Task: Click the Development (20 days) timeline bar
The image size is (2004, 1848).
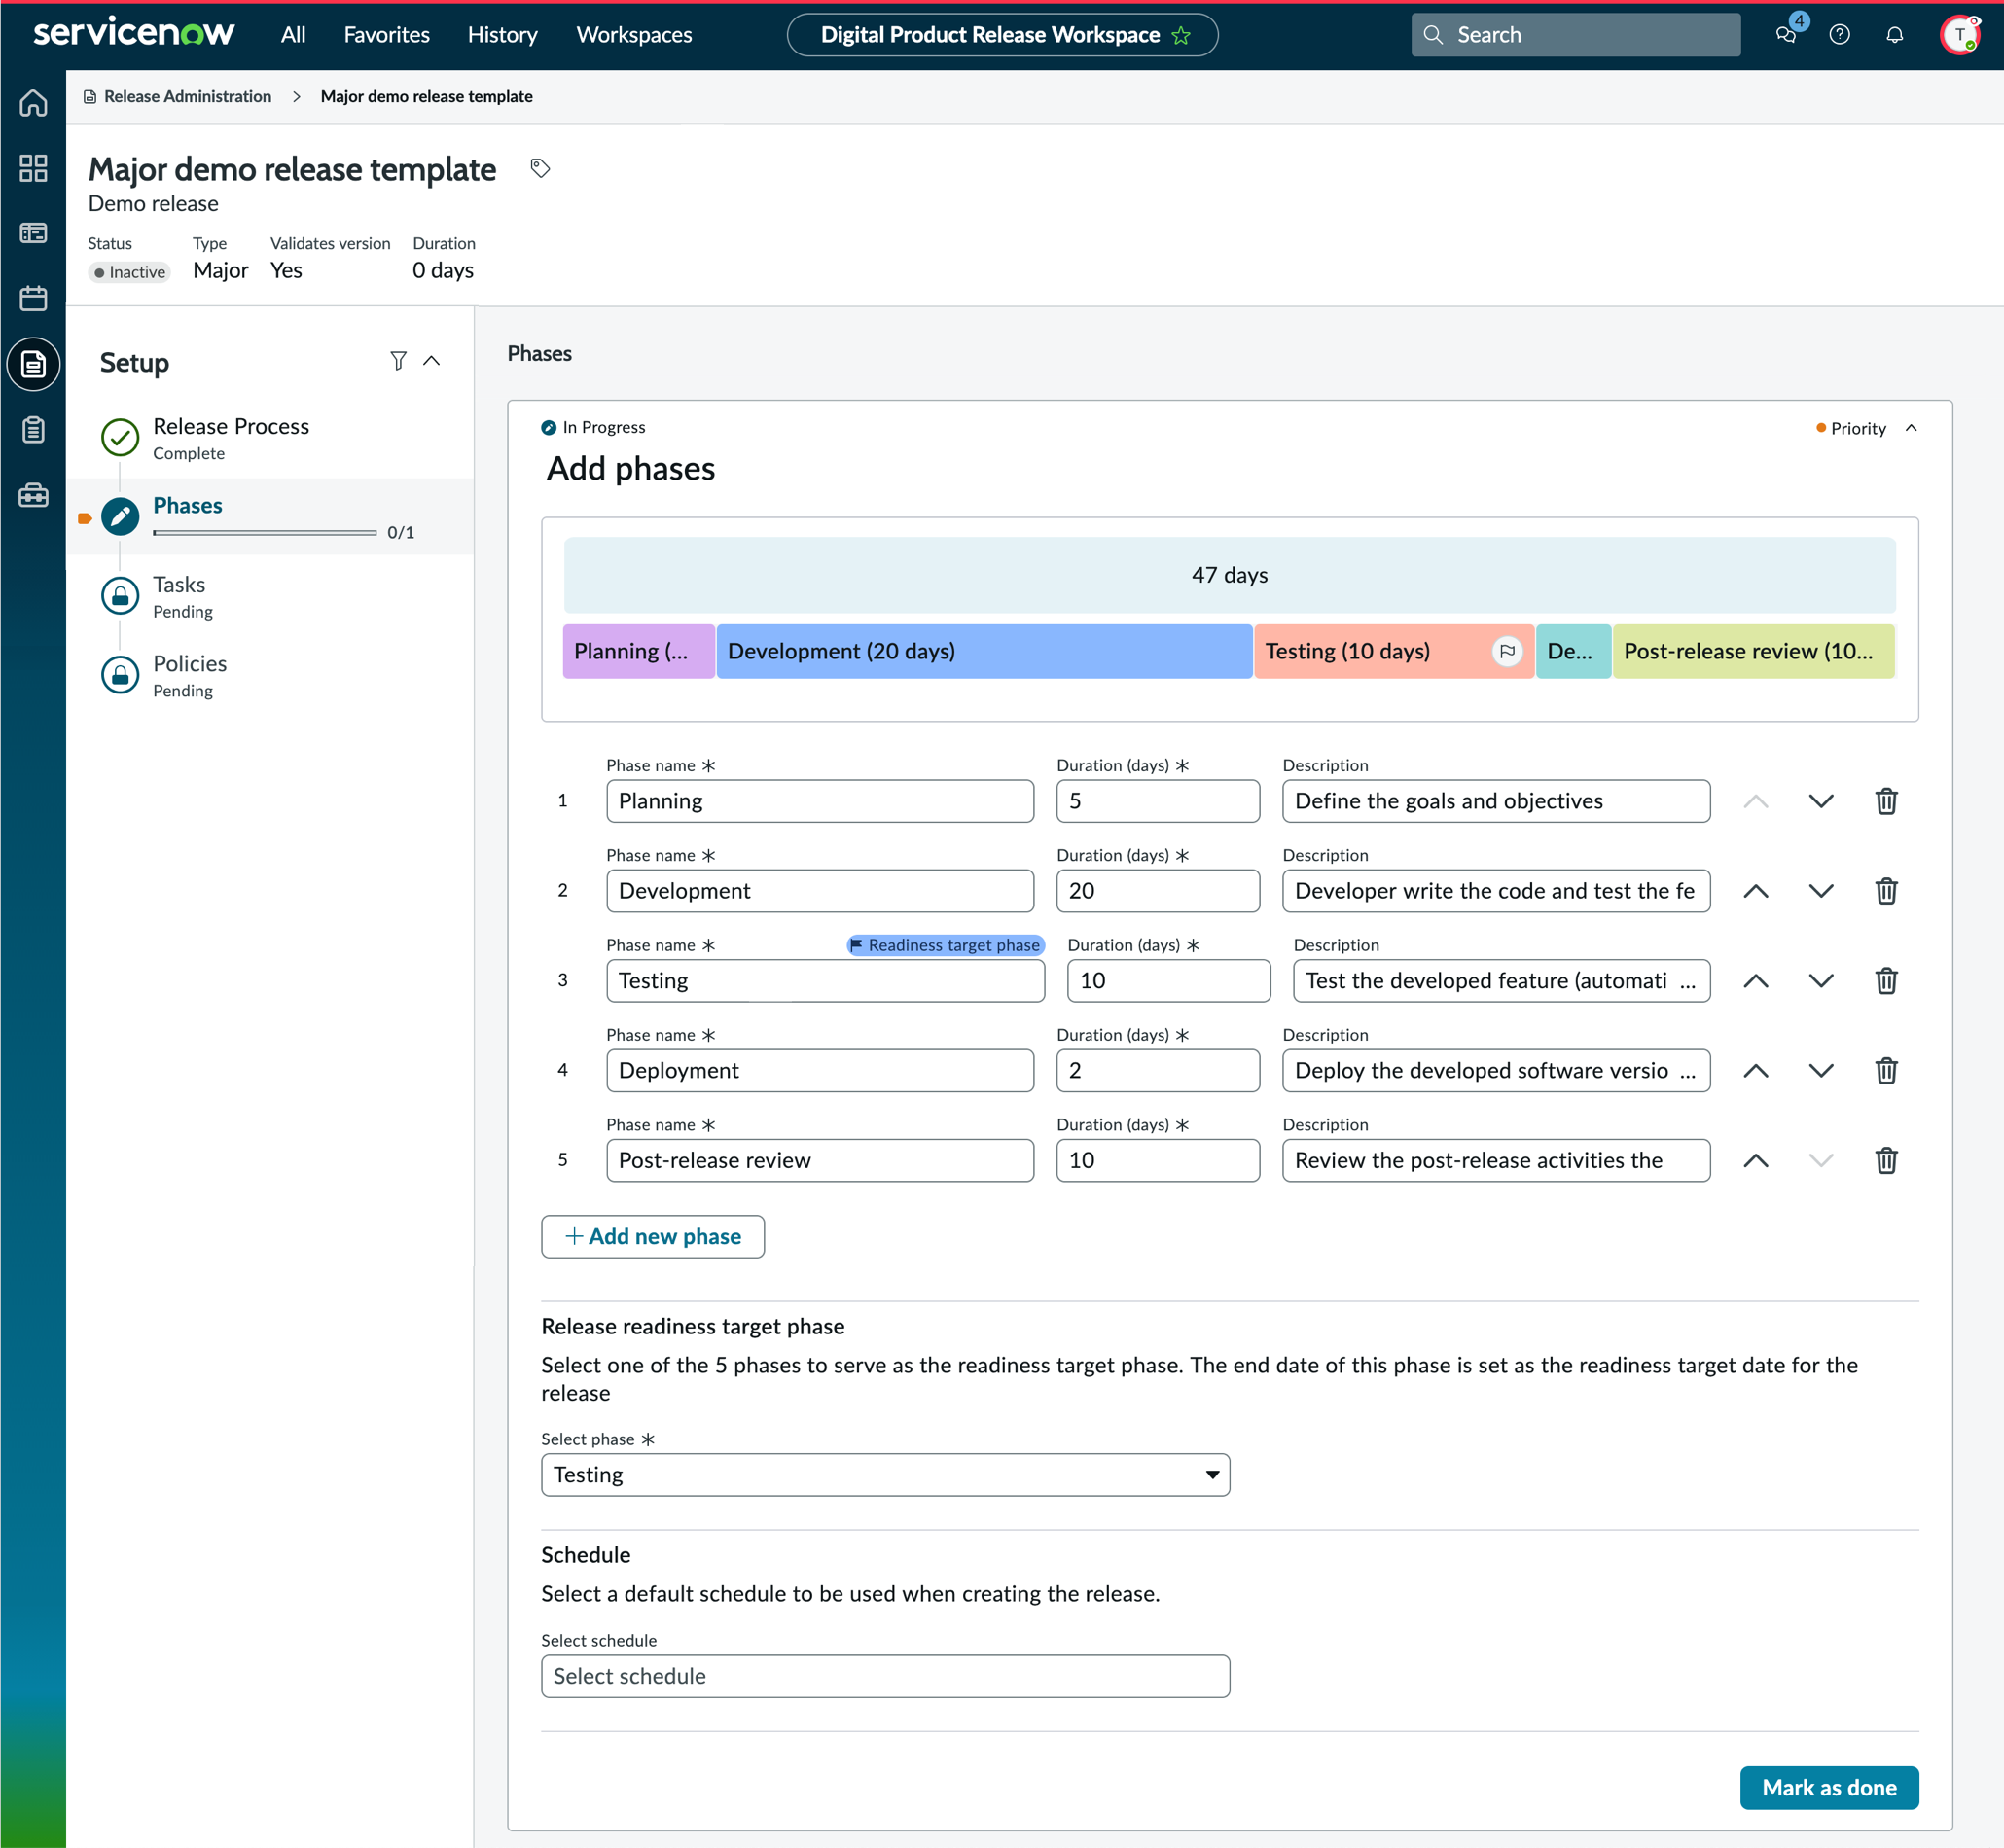Action: point(985,651)
